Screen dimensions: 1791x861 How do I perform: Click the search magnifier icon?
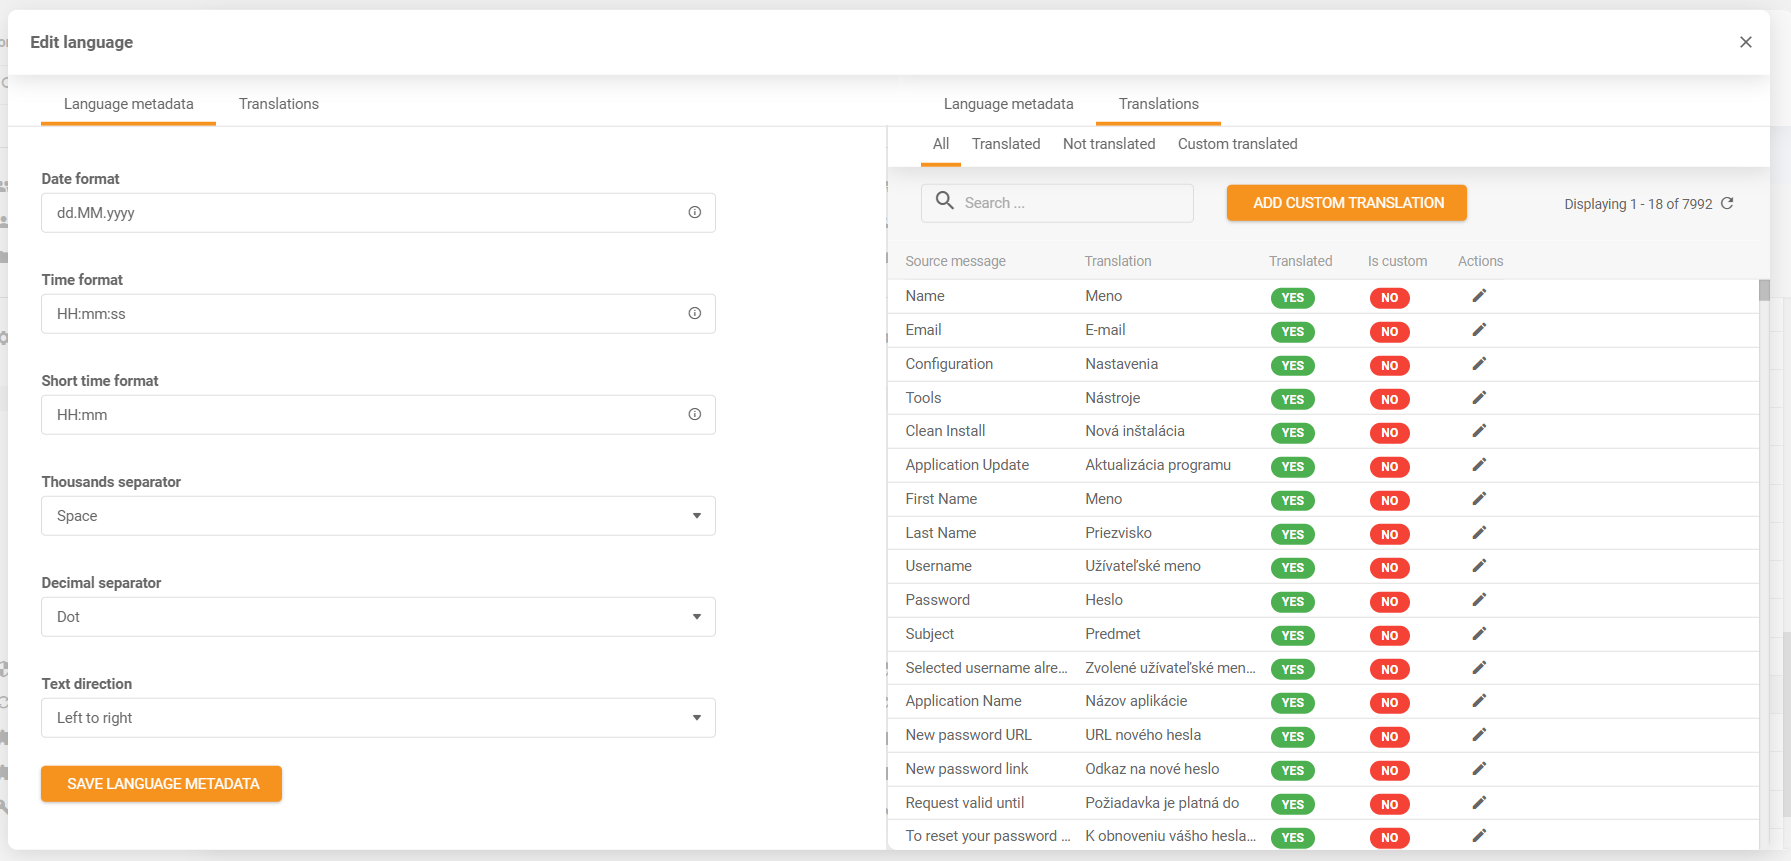click(944, 201)
